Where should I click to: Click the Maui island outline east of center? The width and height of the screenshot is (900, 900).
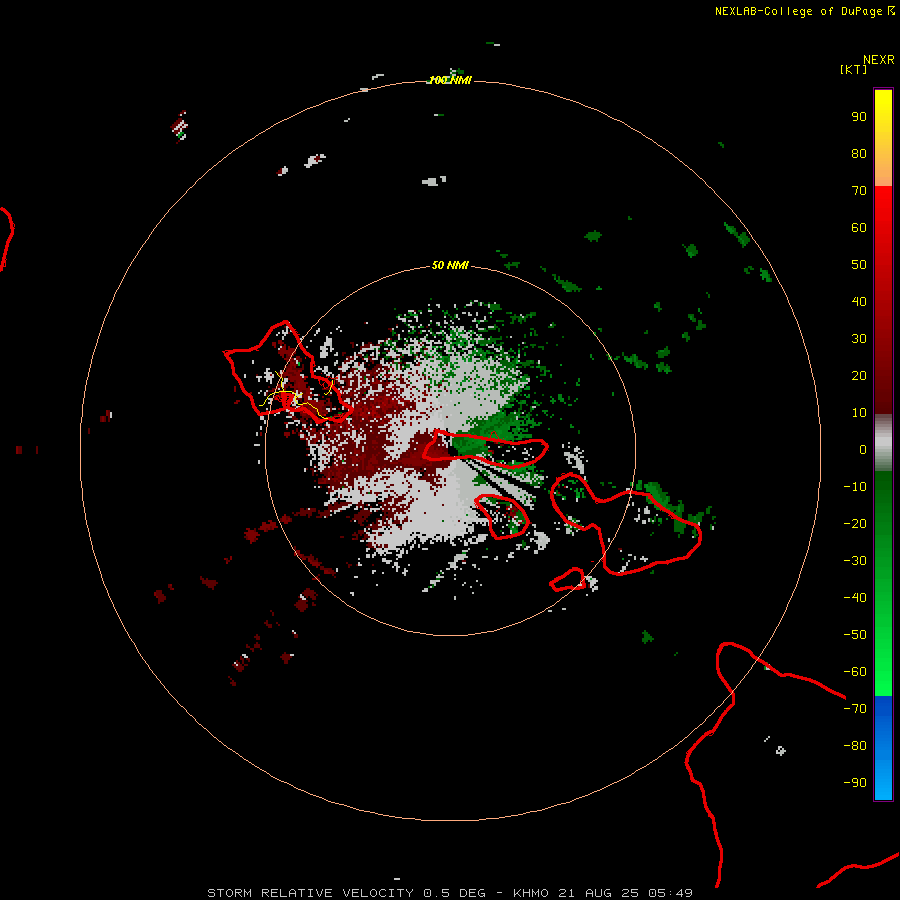click(626, 525)
